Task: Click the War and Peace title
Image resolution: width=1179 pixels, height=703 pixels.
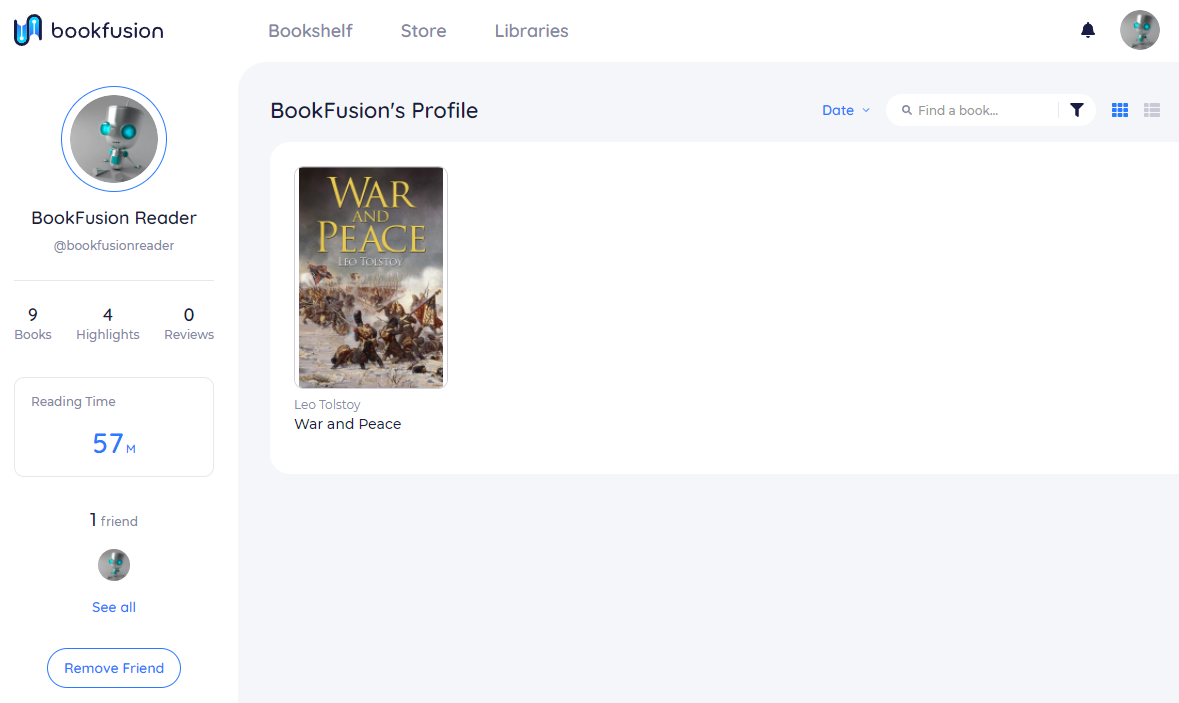Action: tap(347, 424)
